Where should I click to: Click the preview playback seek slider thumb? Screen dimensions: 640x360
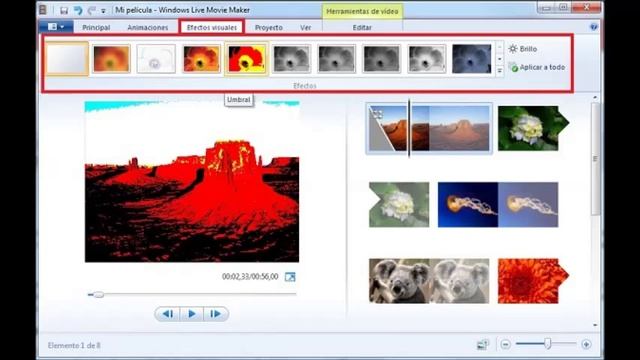[x=98, y=294]
